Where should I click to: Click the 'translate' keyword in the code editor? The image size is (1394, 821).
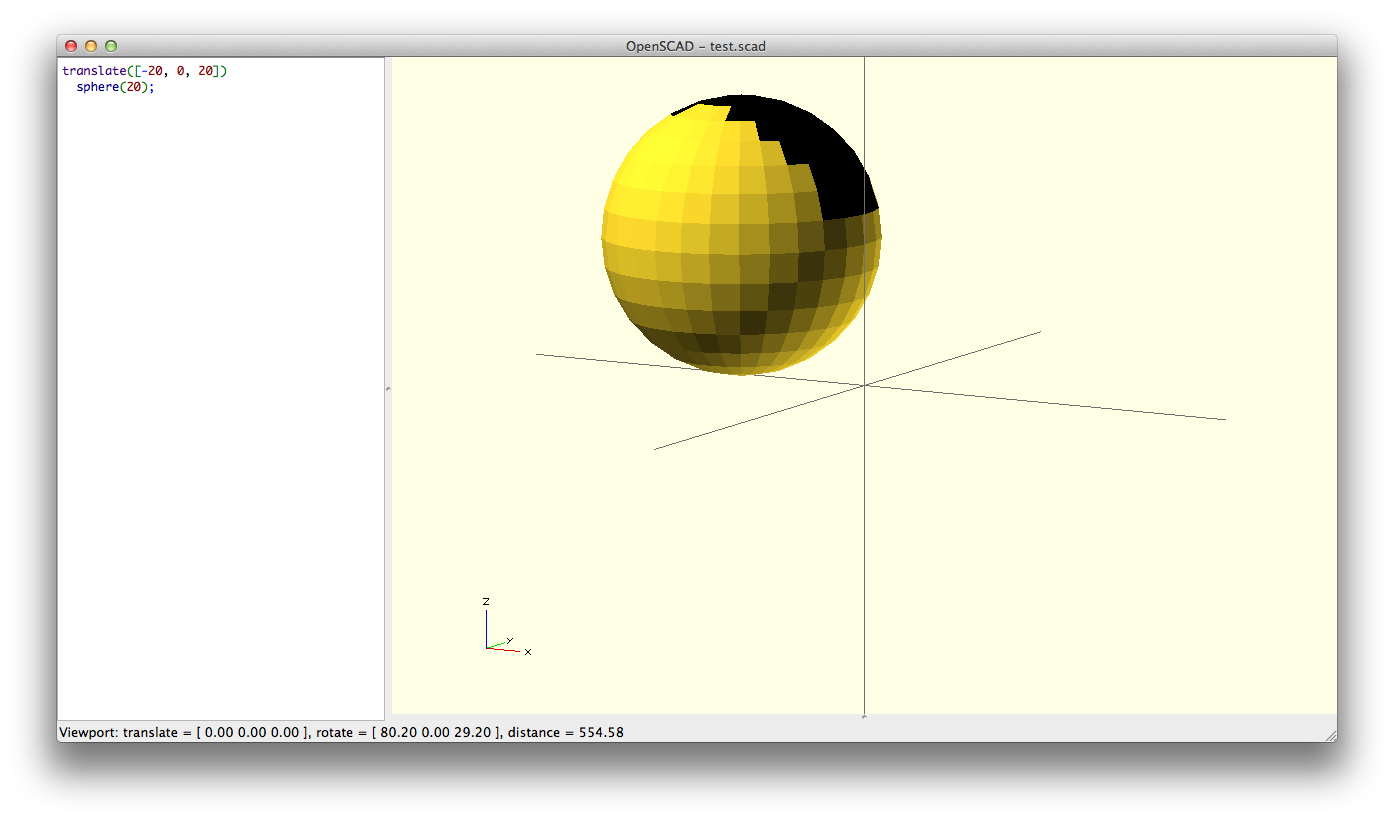pyautogui.click(x=95, y=71)
